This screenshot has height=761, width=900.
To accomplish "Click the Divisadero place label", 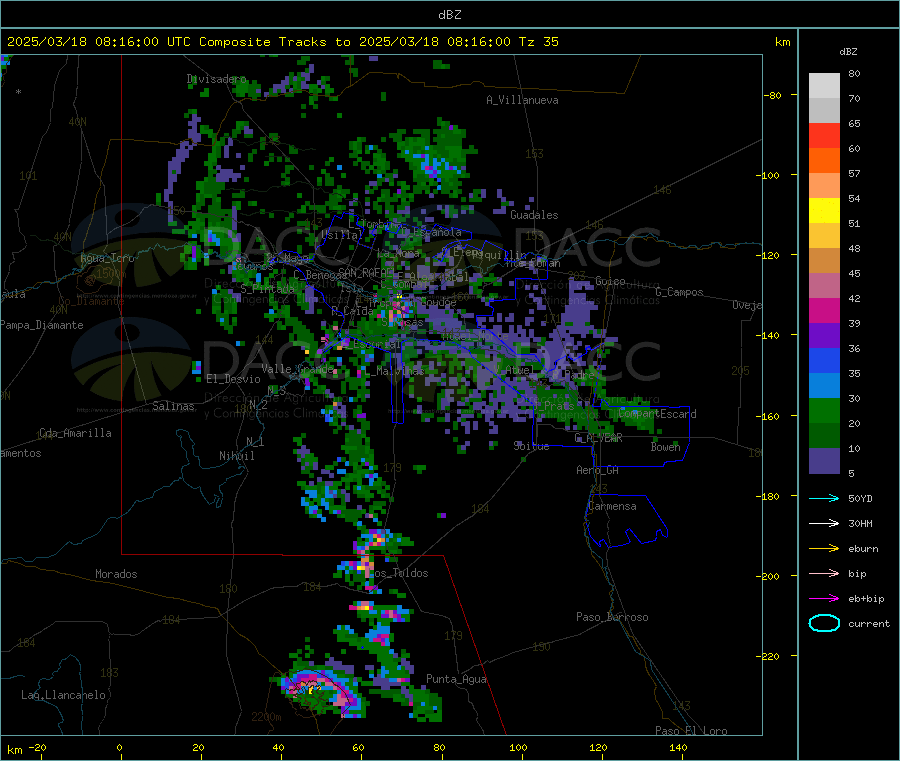I will pos(216,79).
